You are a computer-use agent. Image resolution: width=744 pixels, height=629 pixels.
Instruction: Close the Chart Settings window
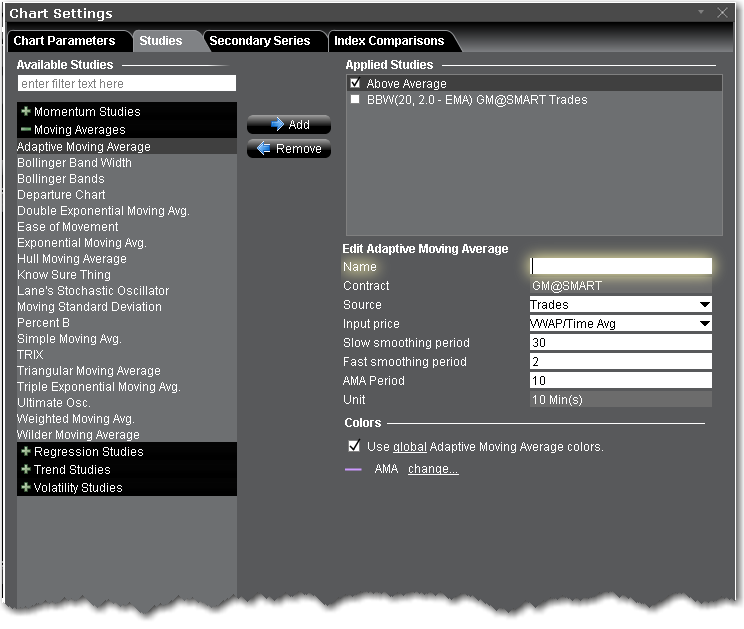(722, 13)
